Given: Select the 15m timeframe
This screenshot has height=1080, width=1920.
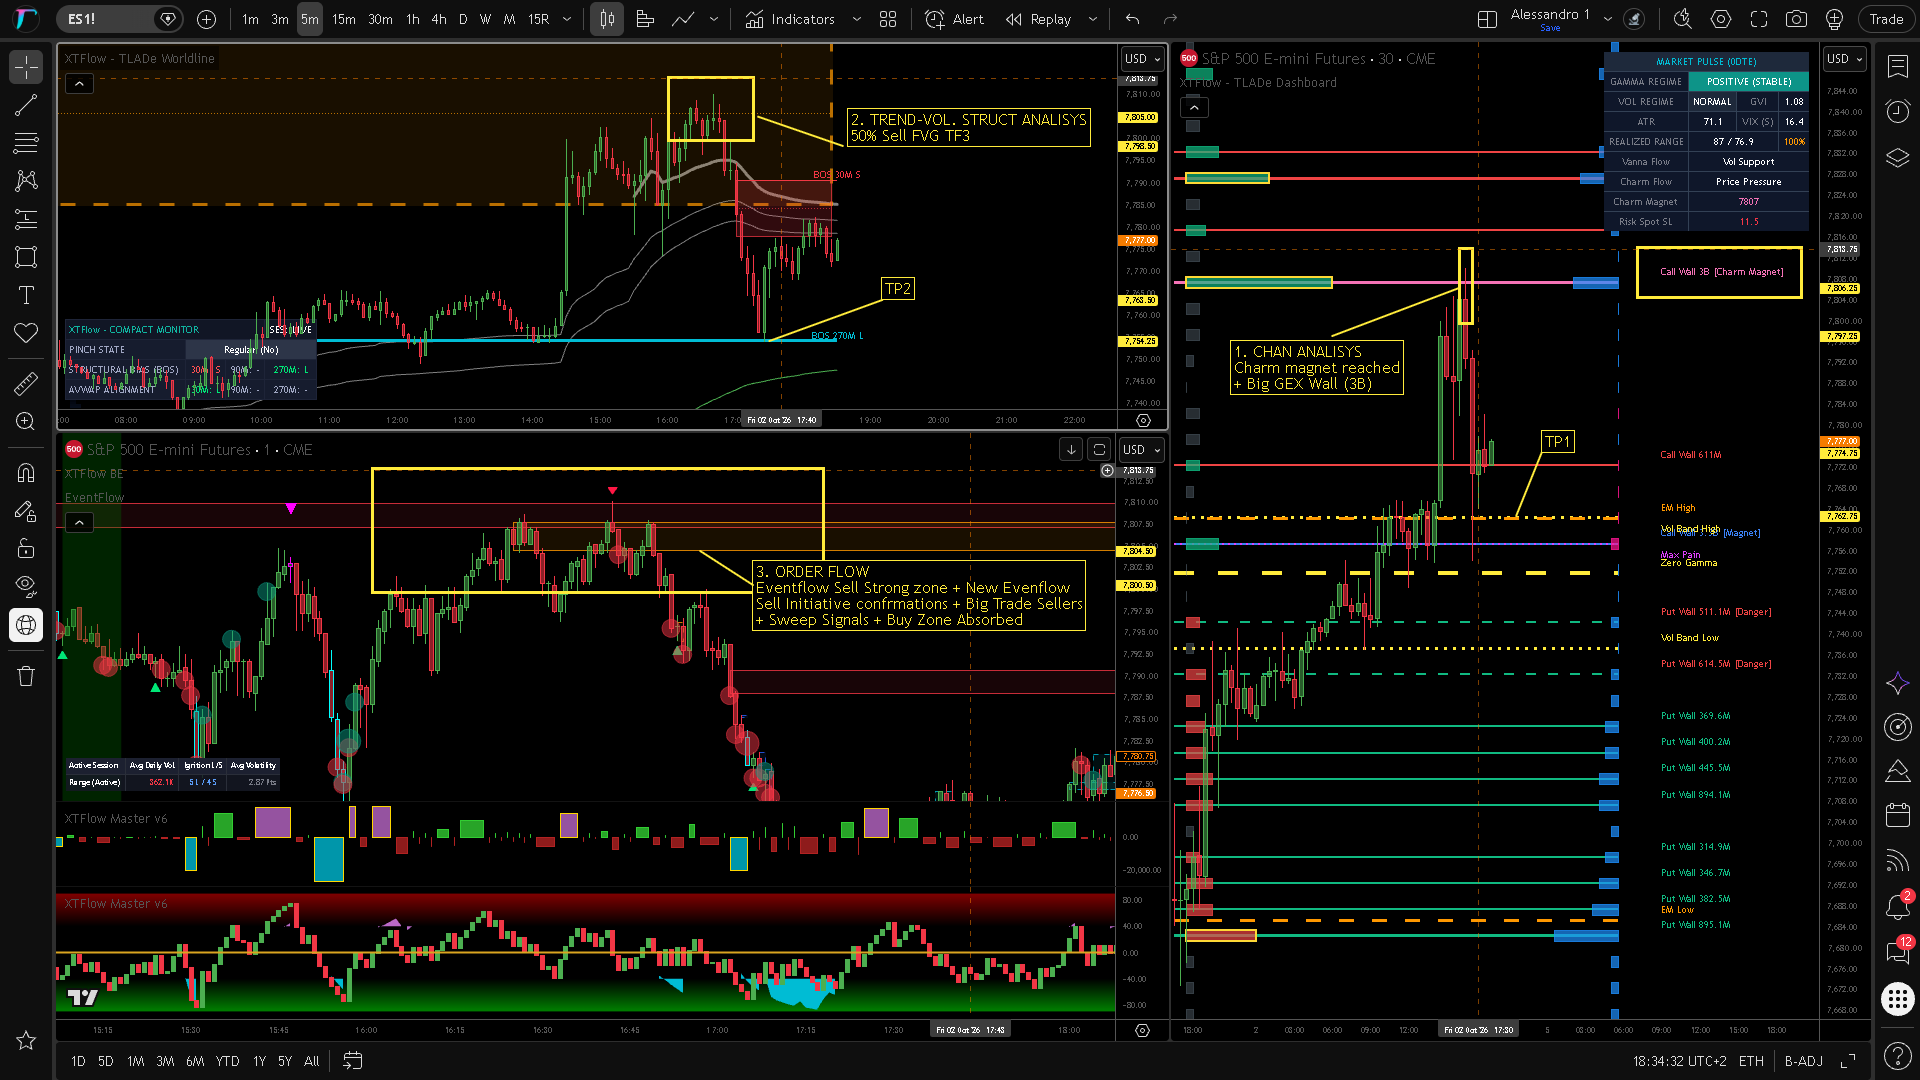Looking at the screenshot, I should [x=343, y=19].
